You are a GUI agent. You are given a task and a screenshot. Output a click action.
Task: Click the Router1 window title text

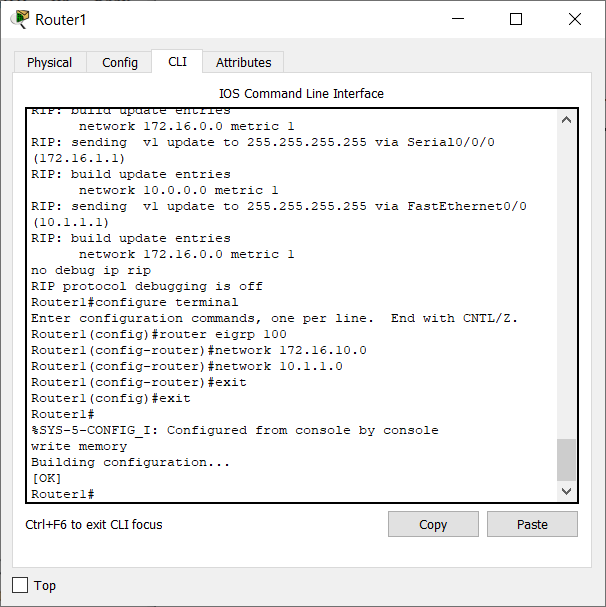[x=60, y=20]
